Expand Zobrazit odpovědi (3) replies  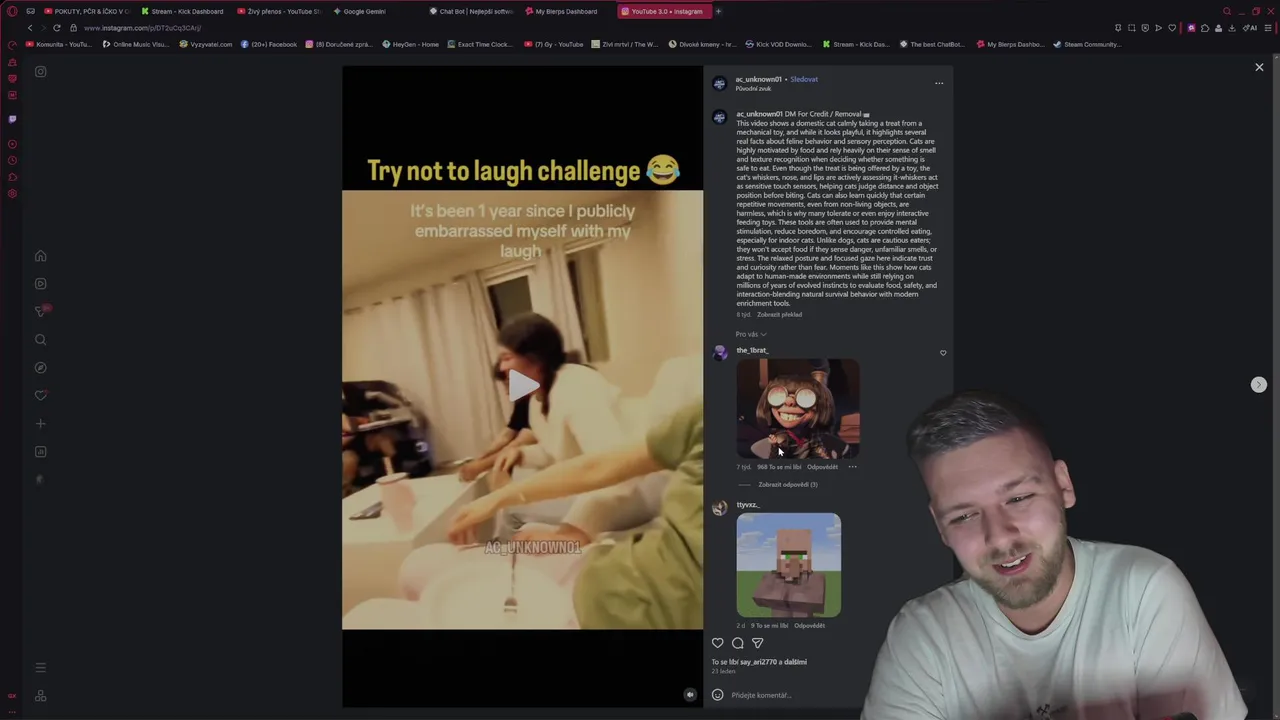click(x=788, y=485)
